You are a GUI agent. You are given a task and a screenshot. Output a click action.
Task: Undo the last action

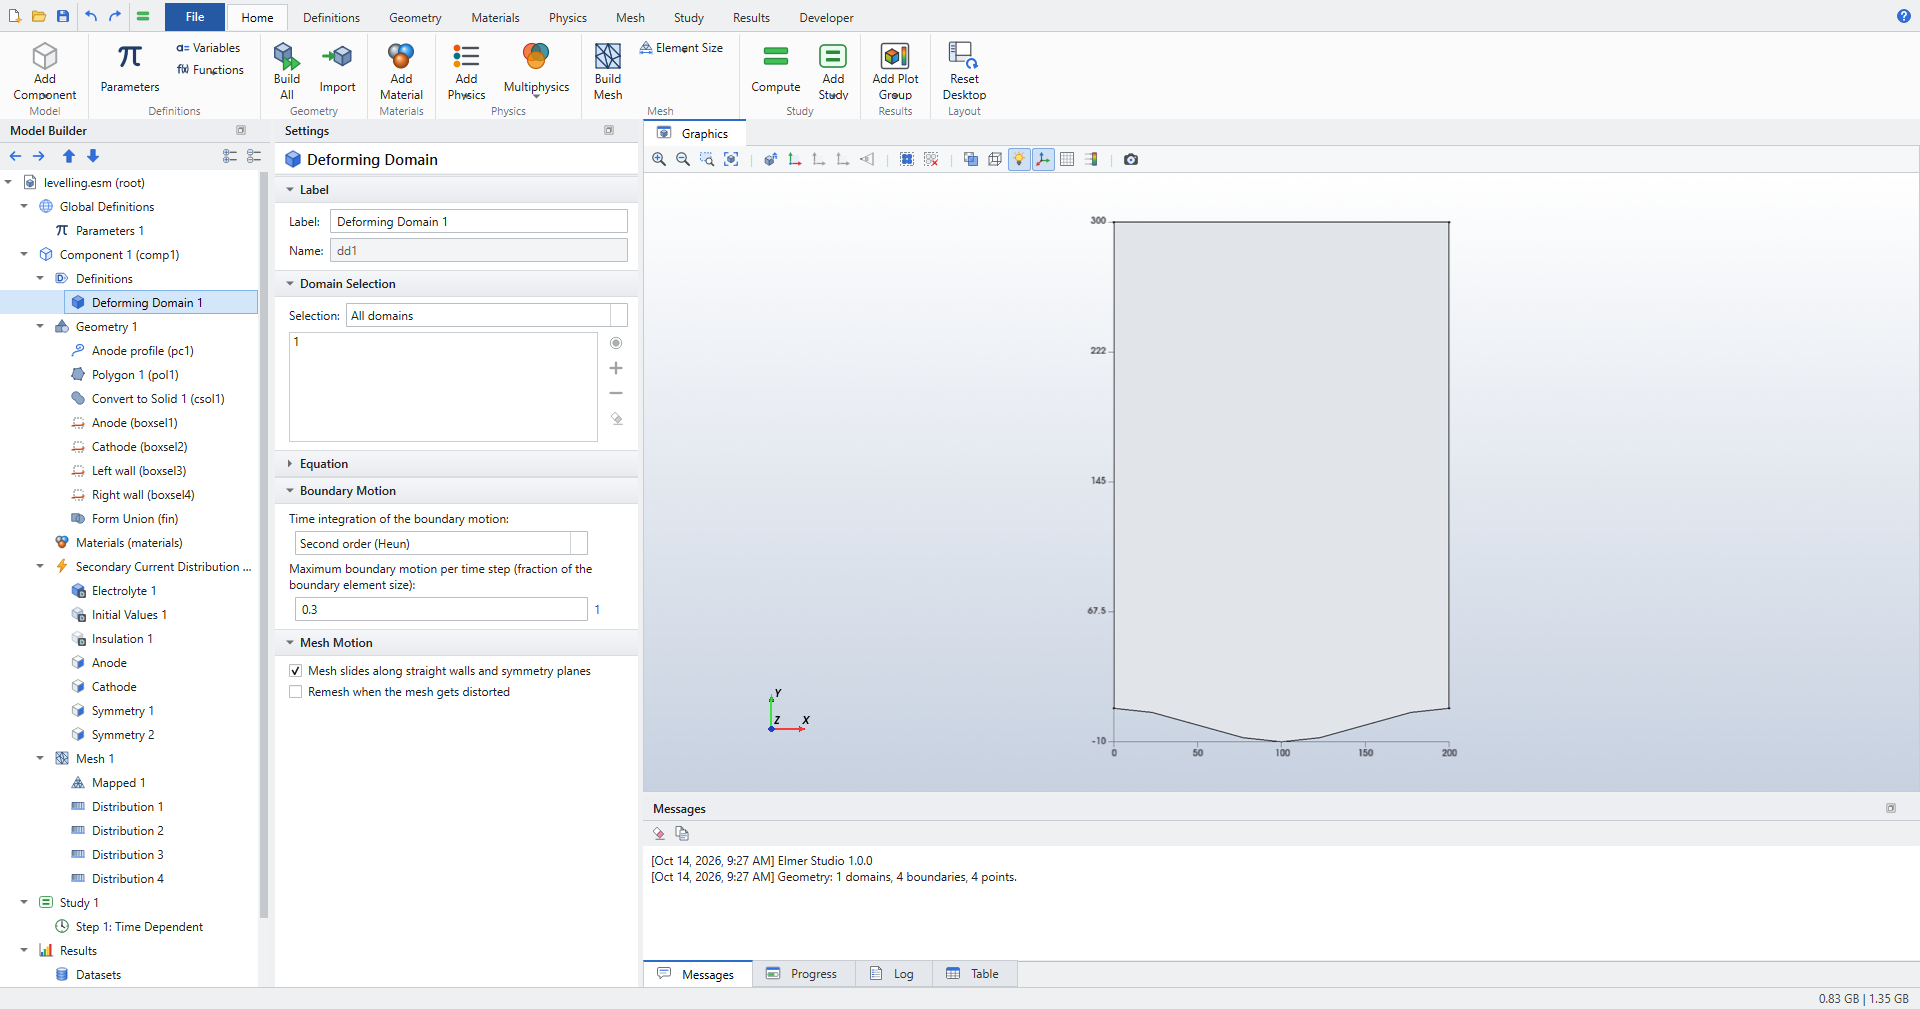tap(91, 16)
